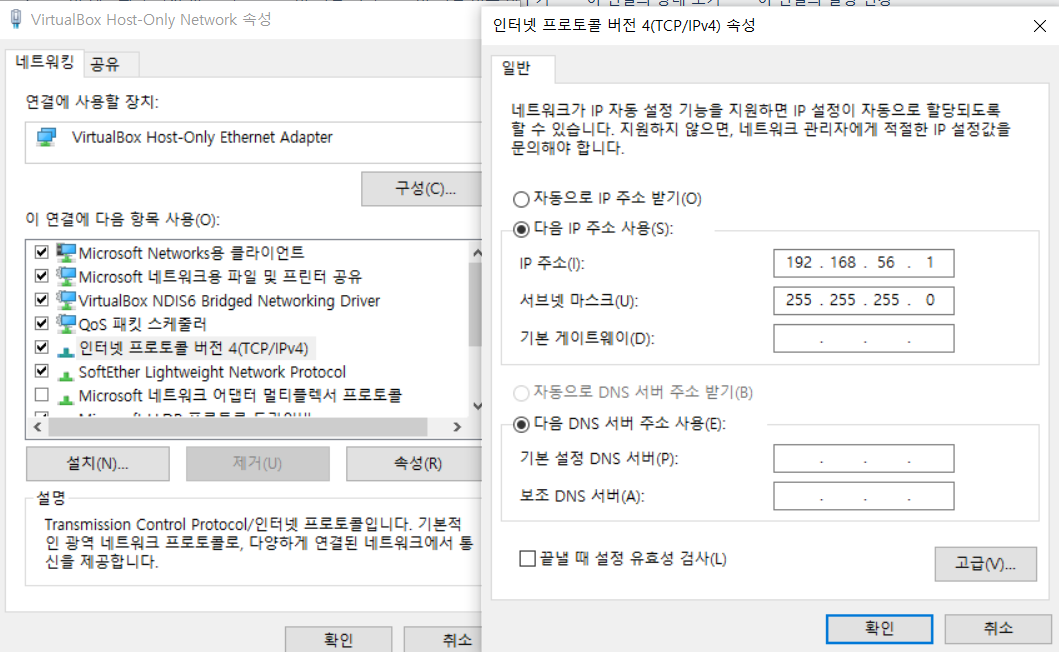1059x652 pixels.
Task: Click the 파일 및 프린터 공유 item icon
Action: [66, 276]
